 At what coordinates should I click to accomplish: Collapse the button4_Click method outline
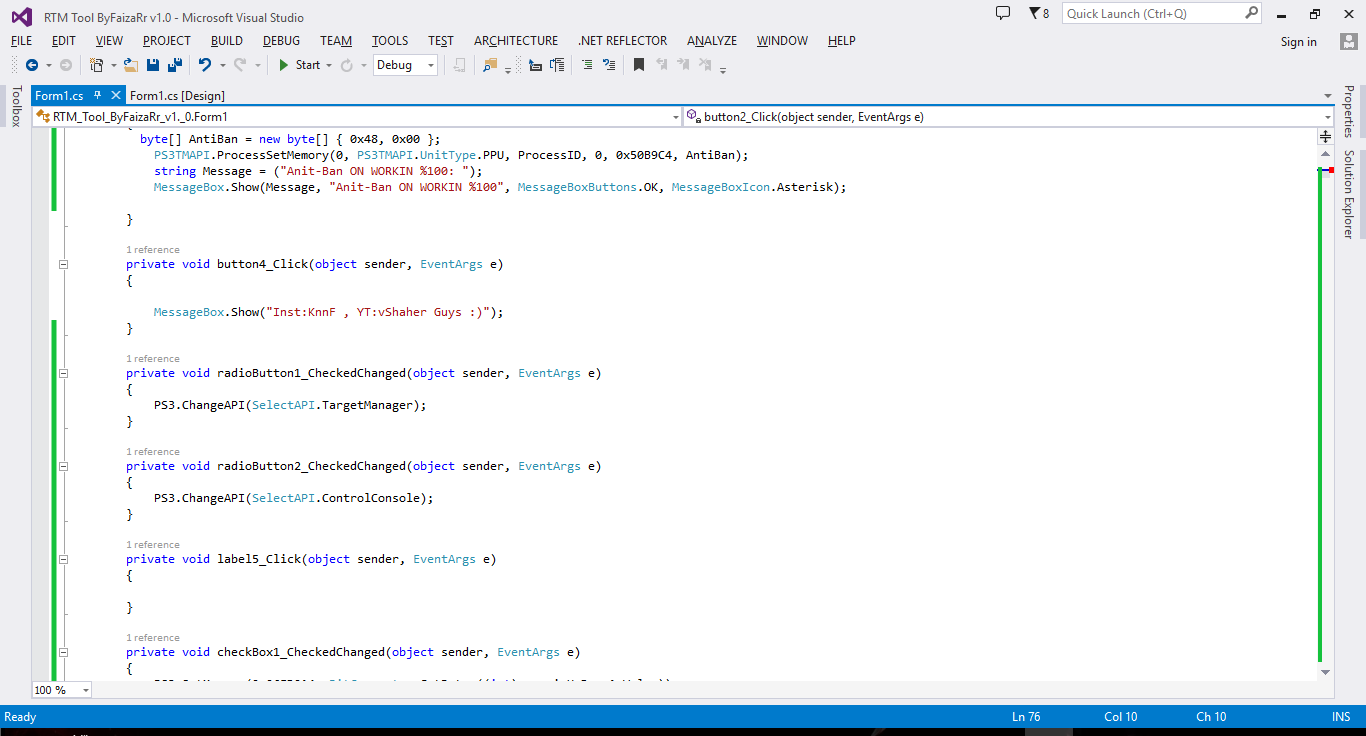[x=64, y=264]
